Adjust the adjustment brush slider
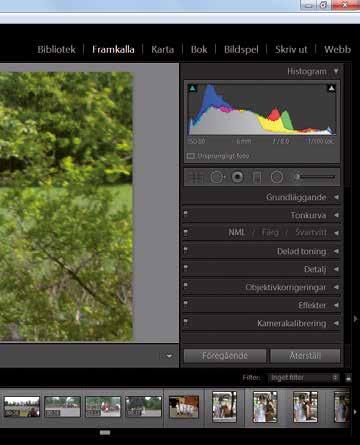This screenshot has width=360, height=445. (315, 177)
